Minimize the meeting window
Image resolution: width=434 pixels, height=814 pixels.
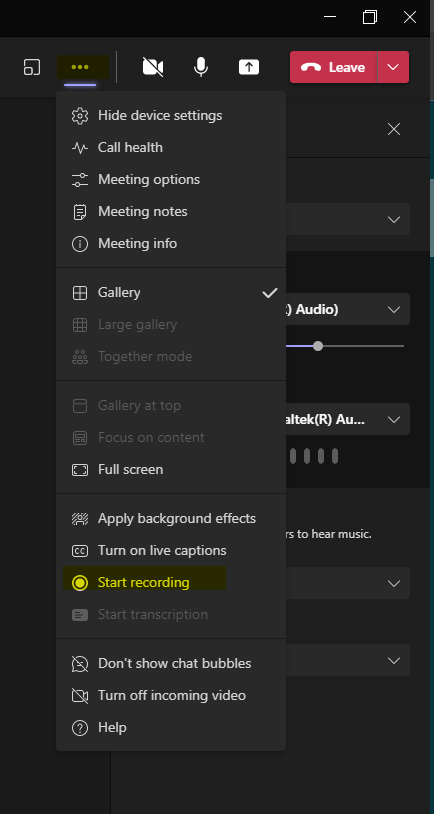tap(330, 17)
